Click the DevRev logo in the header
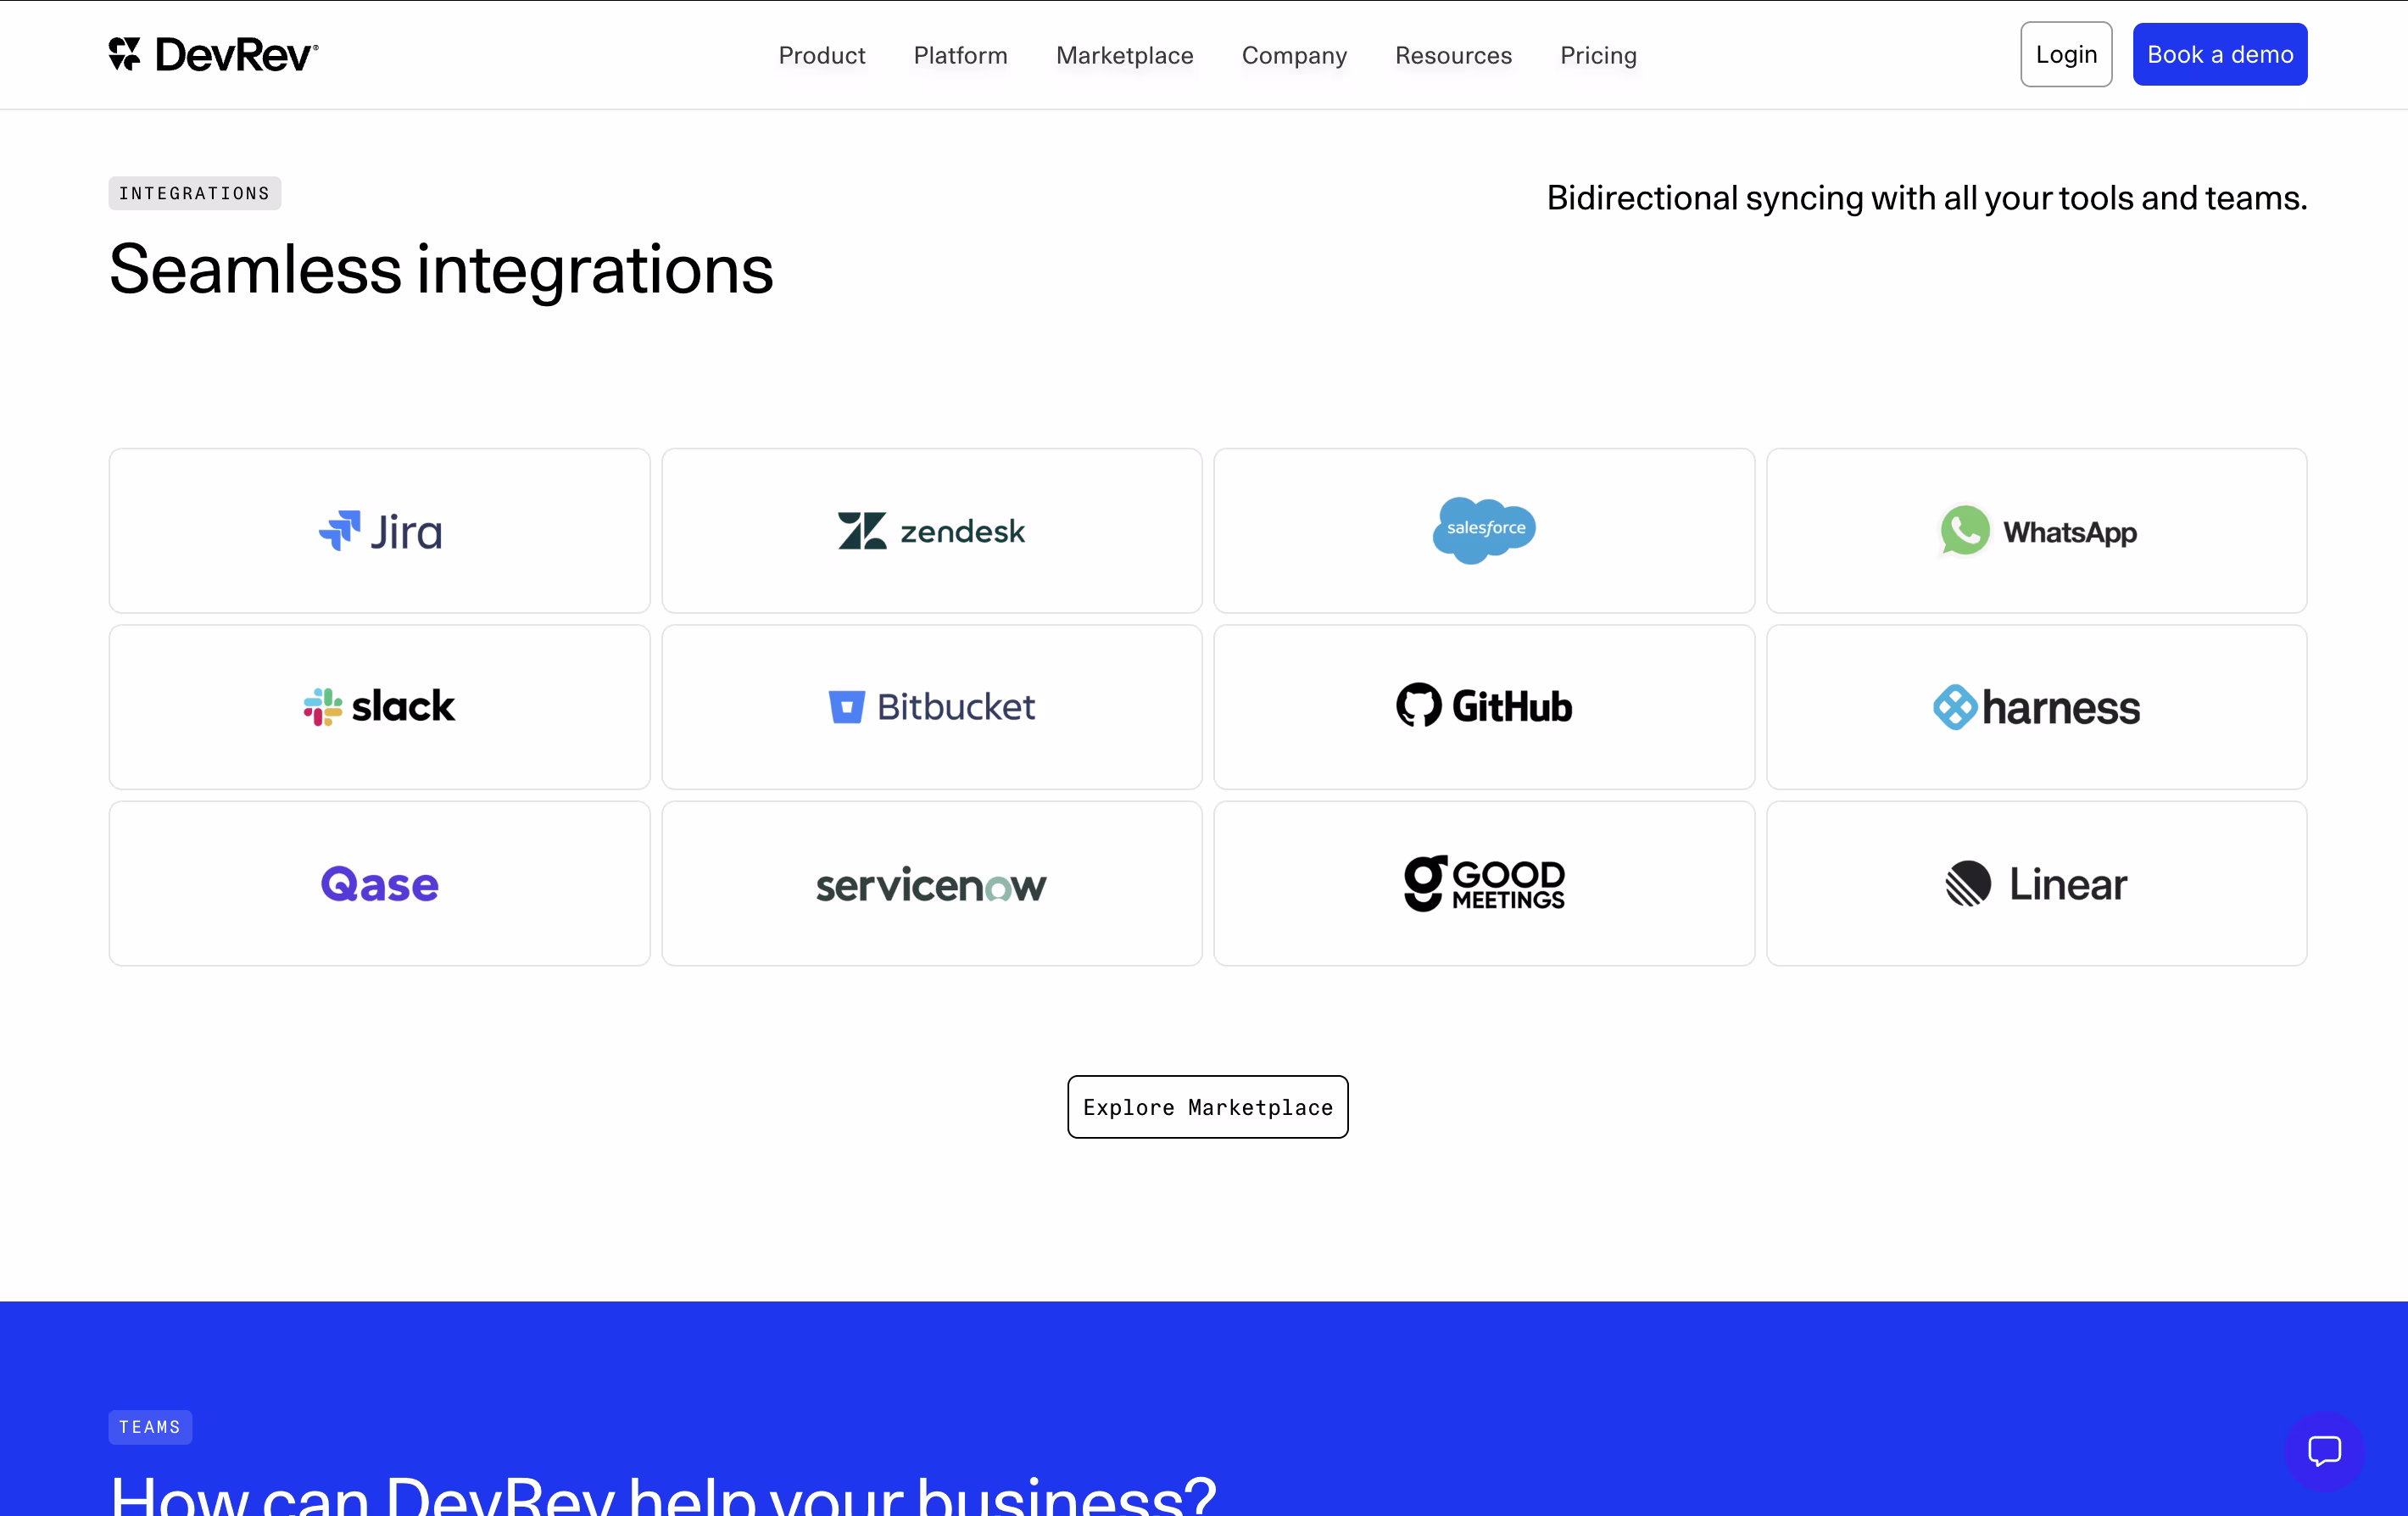 coord(213,54)
